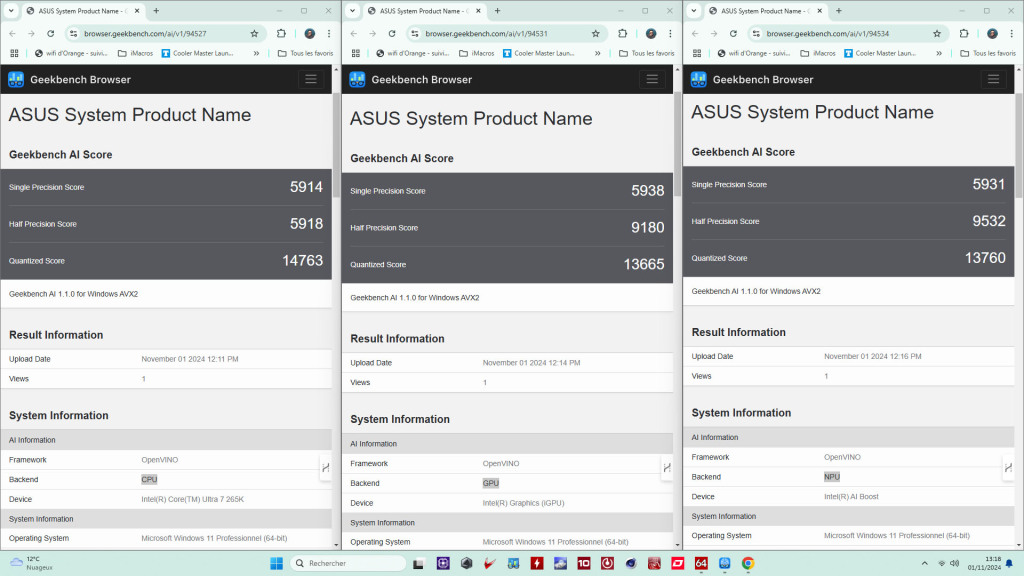
Task: Open Extensions in the 94531 window
Action: click(623, 33)
